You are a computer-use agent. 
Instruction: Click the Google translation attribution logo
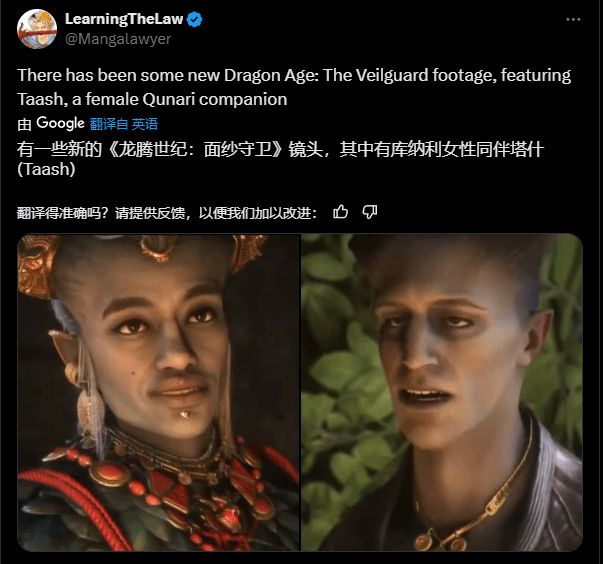coord(60,123)
